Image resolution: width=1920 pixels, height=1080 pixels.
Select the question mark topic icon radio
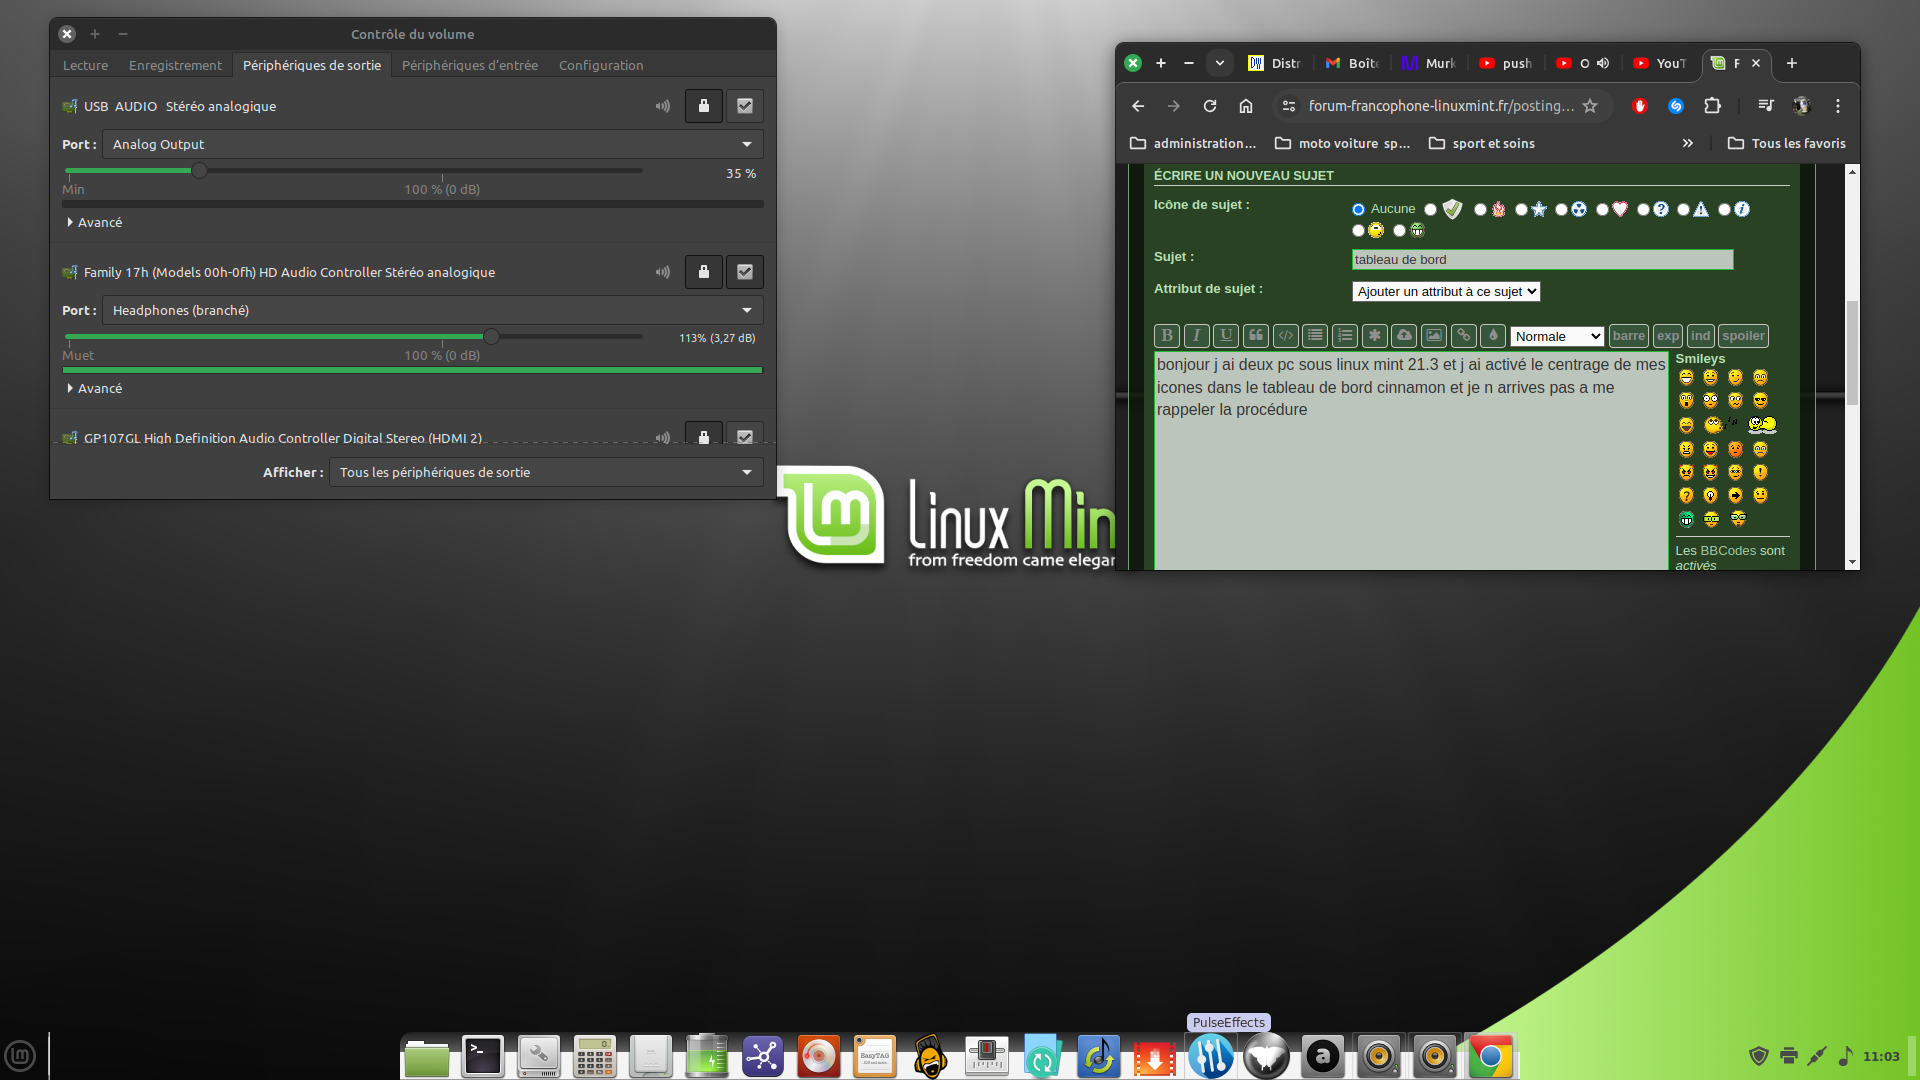click(x=1643, y=209)
